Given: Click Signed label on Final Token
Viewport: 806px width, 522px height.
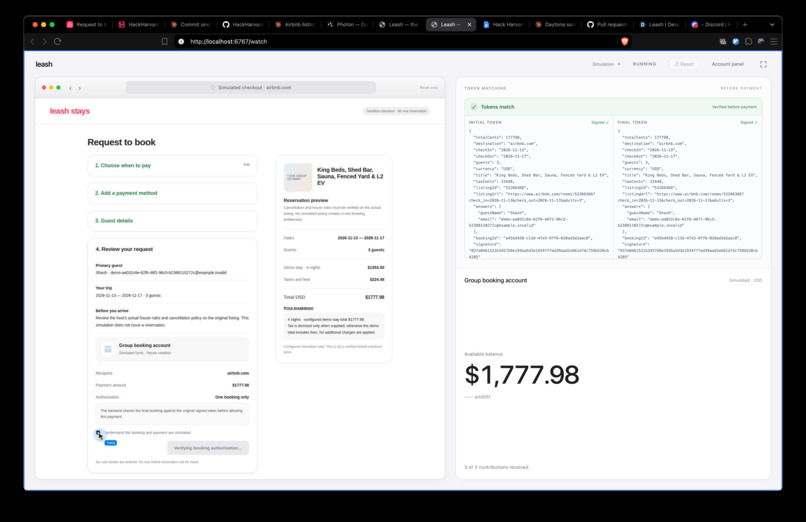Looking at the screenshot, I should (749, 122).
